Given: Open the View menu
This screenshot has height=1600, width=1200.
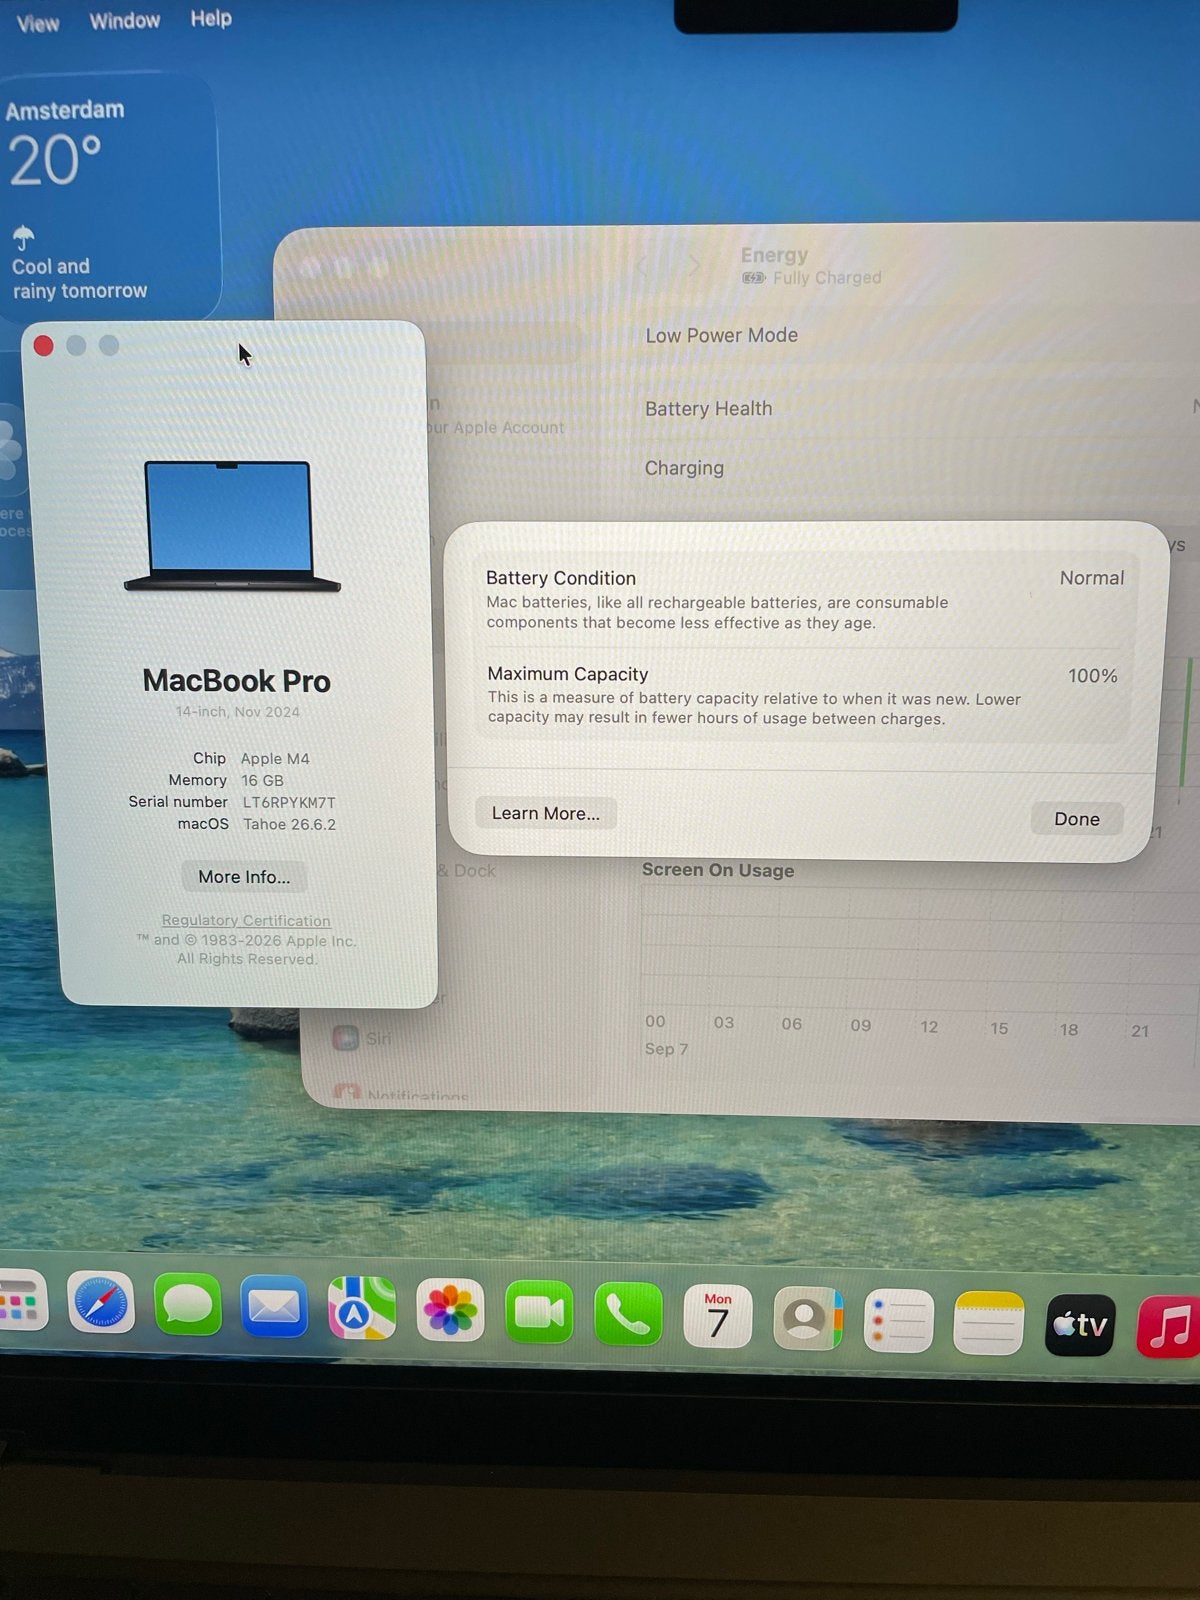Looking at the screenshot, I should point(38,23).
